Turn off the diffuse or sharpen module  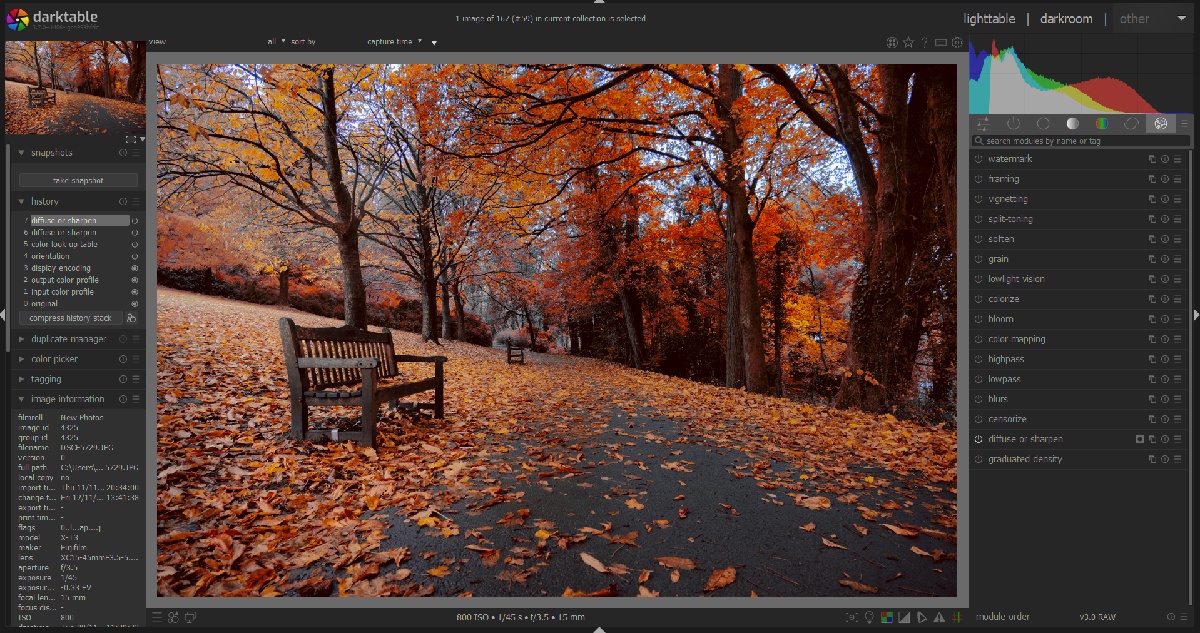tap(979, 439)
